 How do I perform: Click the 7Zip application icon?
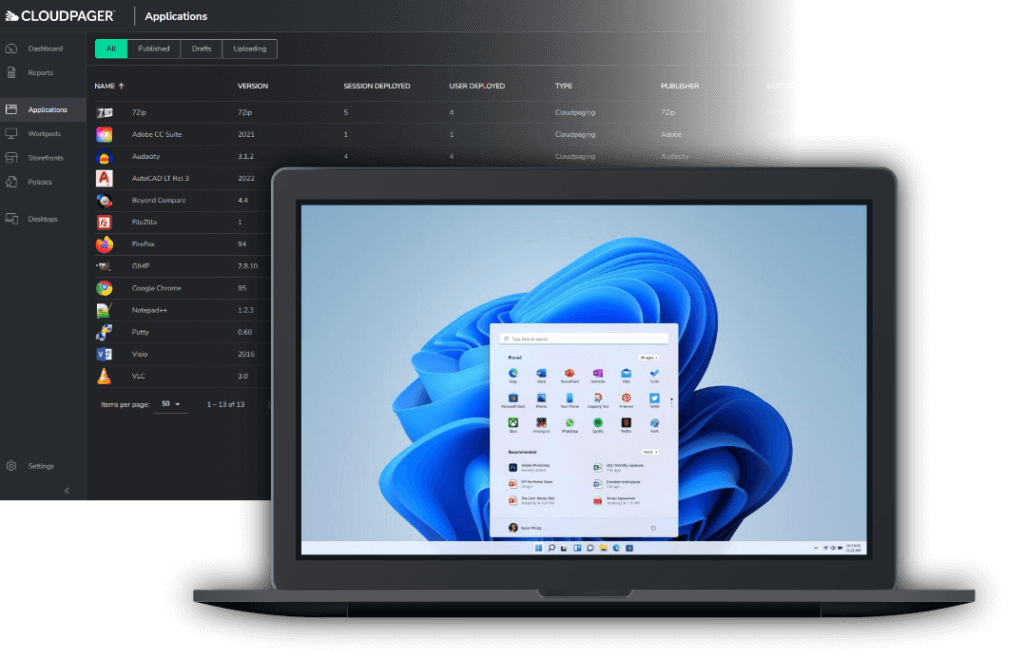click(104, 112)
